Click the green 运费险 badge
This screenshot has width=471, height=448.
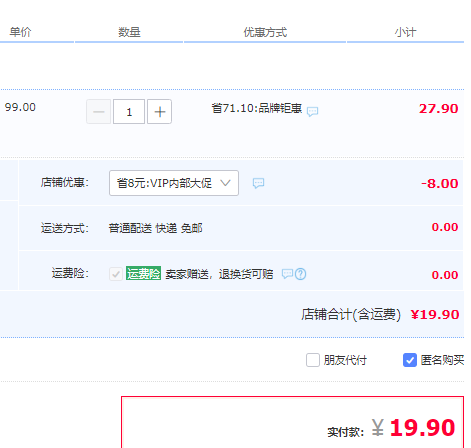[143, 273]
